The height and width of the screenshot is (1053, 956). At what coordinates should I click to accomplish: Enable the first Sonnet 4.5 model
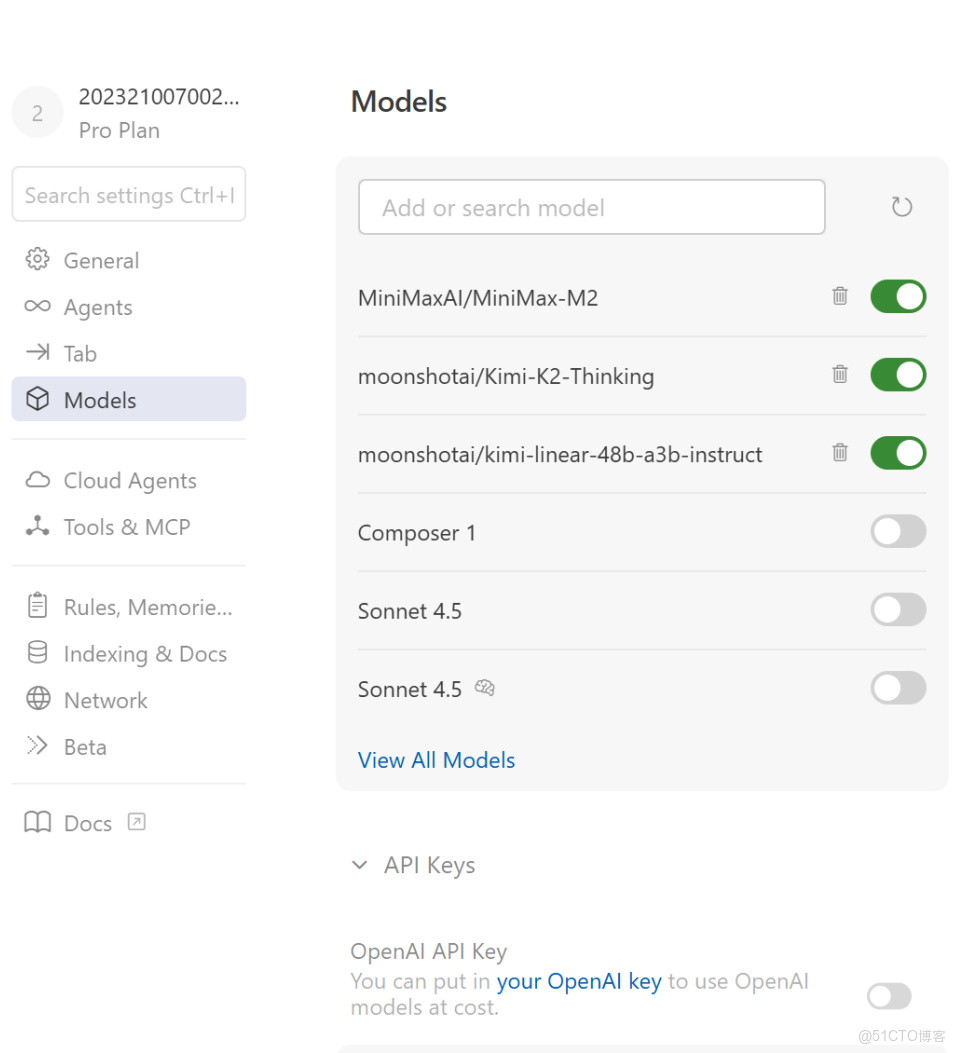pos(897,609)
